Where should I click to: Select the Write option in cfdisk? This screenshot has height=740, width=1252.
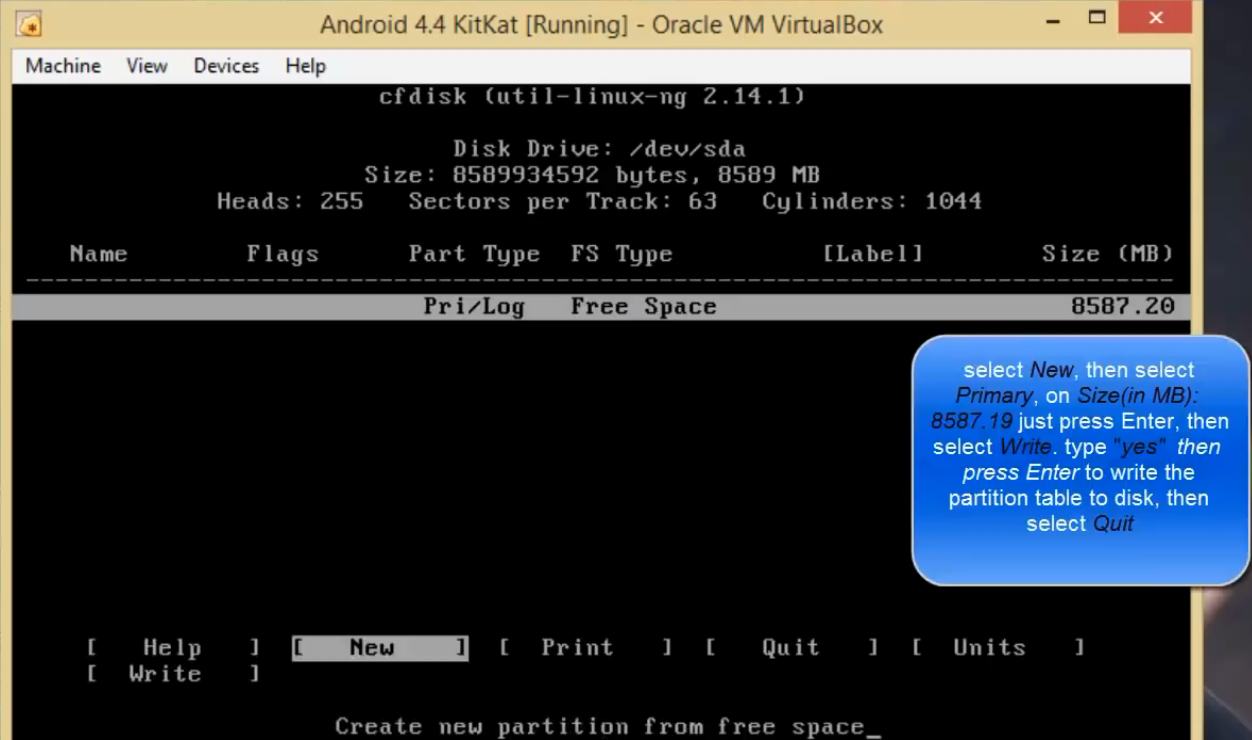(x=173, y=674)
